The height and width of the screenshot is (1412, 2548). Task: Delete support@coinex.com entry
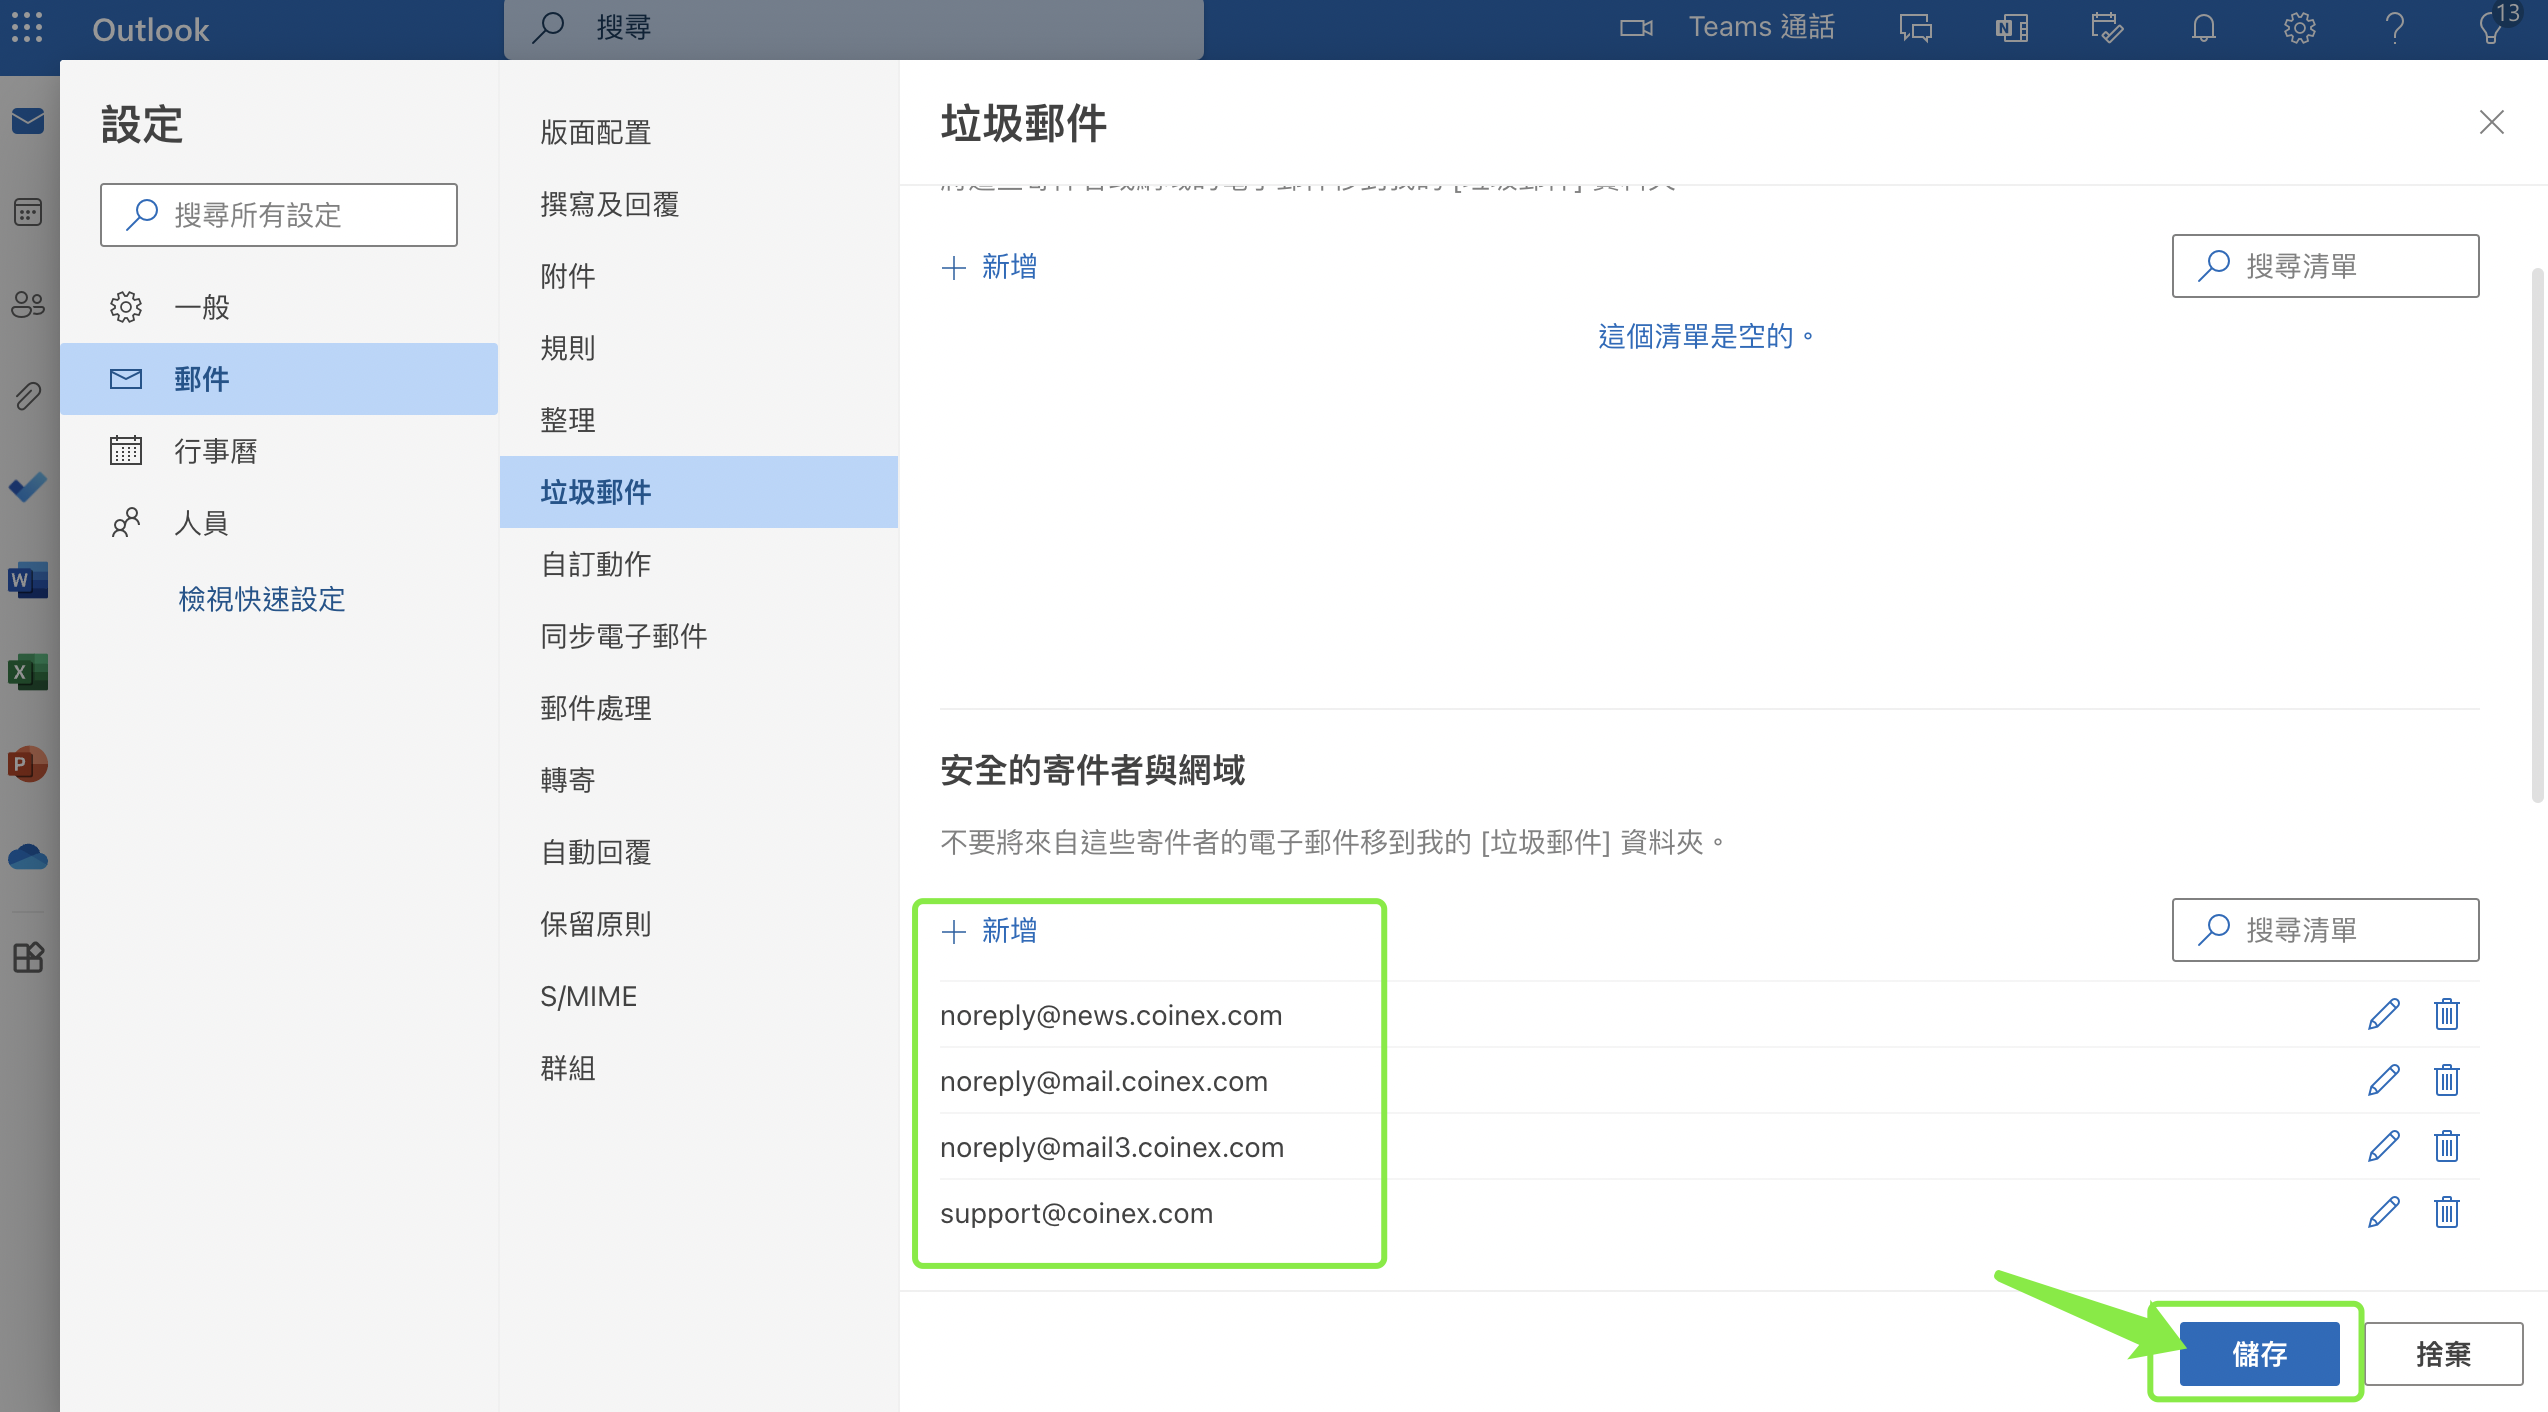pos(2447,1212)
